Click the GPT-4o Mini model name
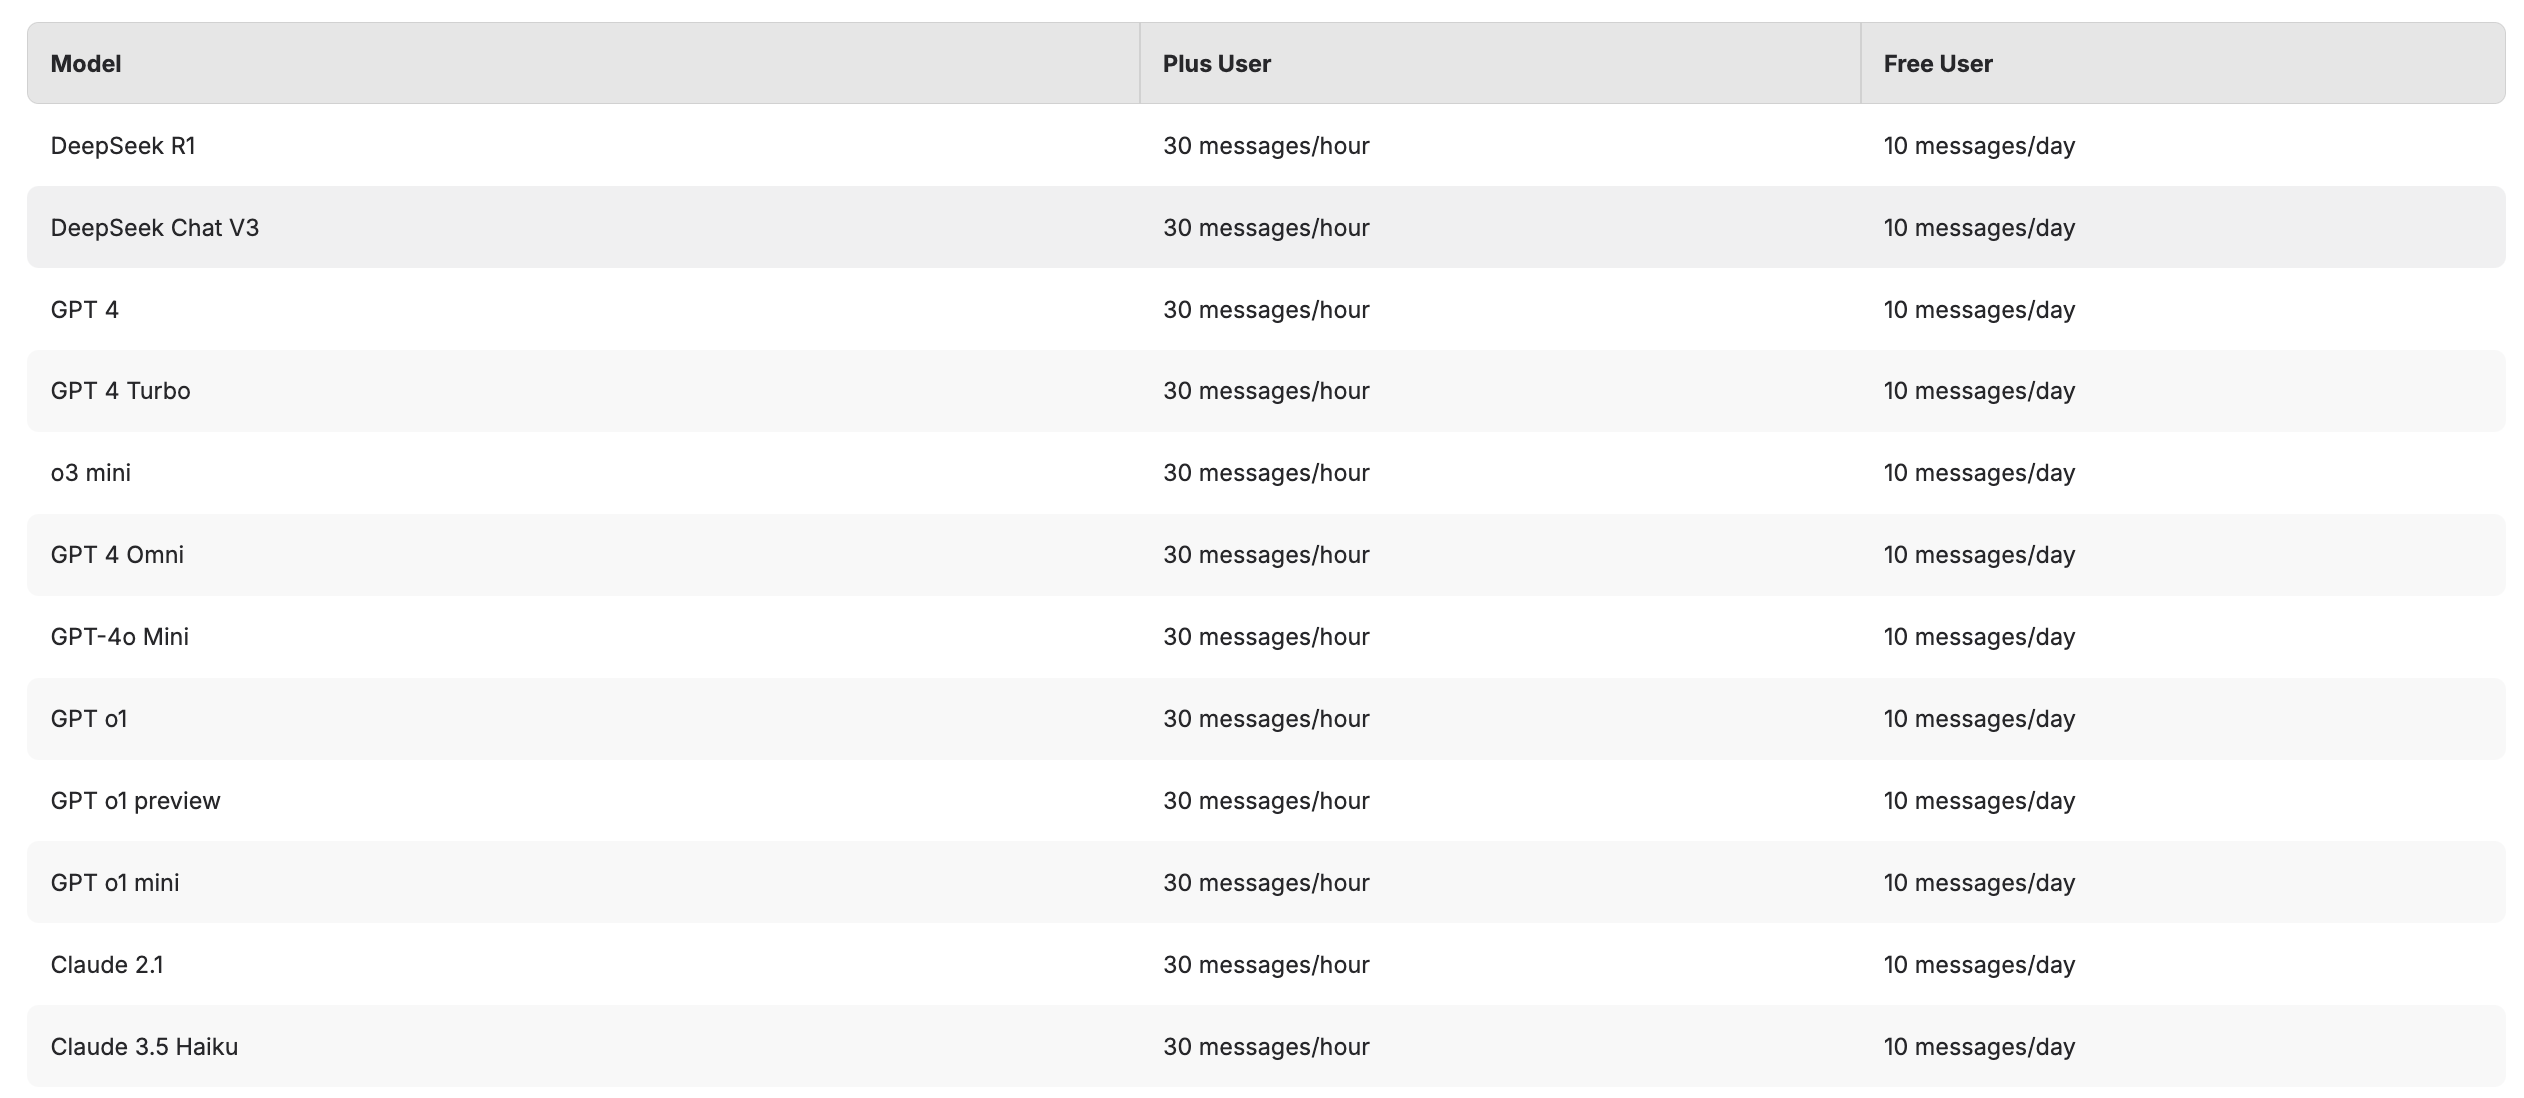 point(120,637)
